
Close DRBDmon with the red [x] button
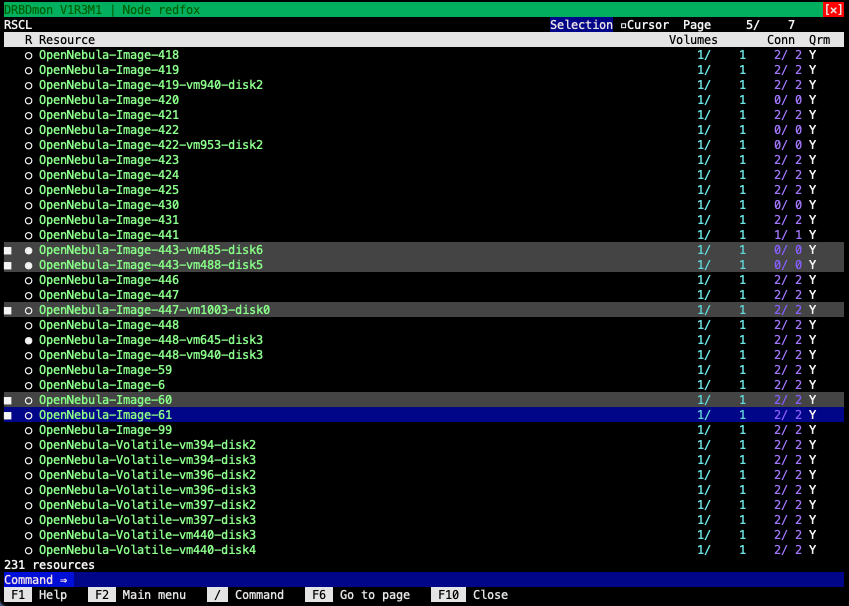click(x=833, y=10)
